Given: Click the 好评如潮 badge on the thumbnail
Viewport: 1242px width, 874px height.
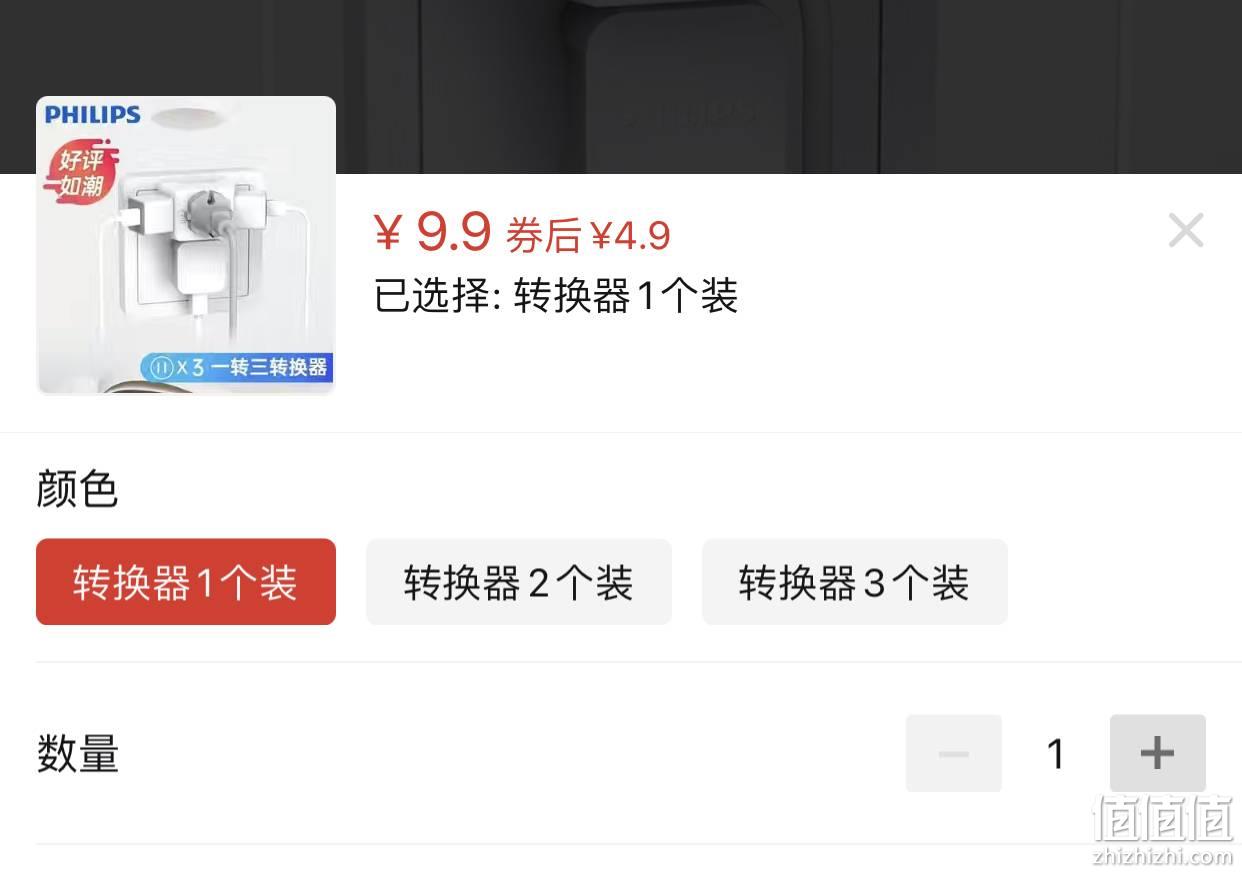Looking at the screenshot, I should [80, 173].
